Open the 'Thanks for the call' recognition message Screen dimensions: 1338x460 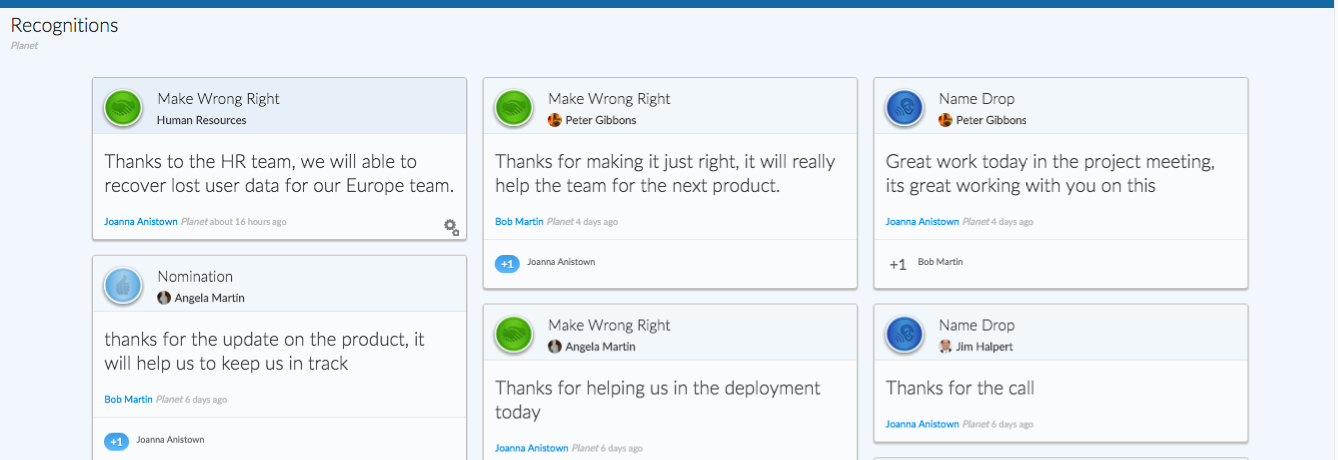[x=960, y=388]
